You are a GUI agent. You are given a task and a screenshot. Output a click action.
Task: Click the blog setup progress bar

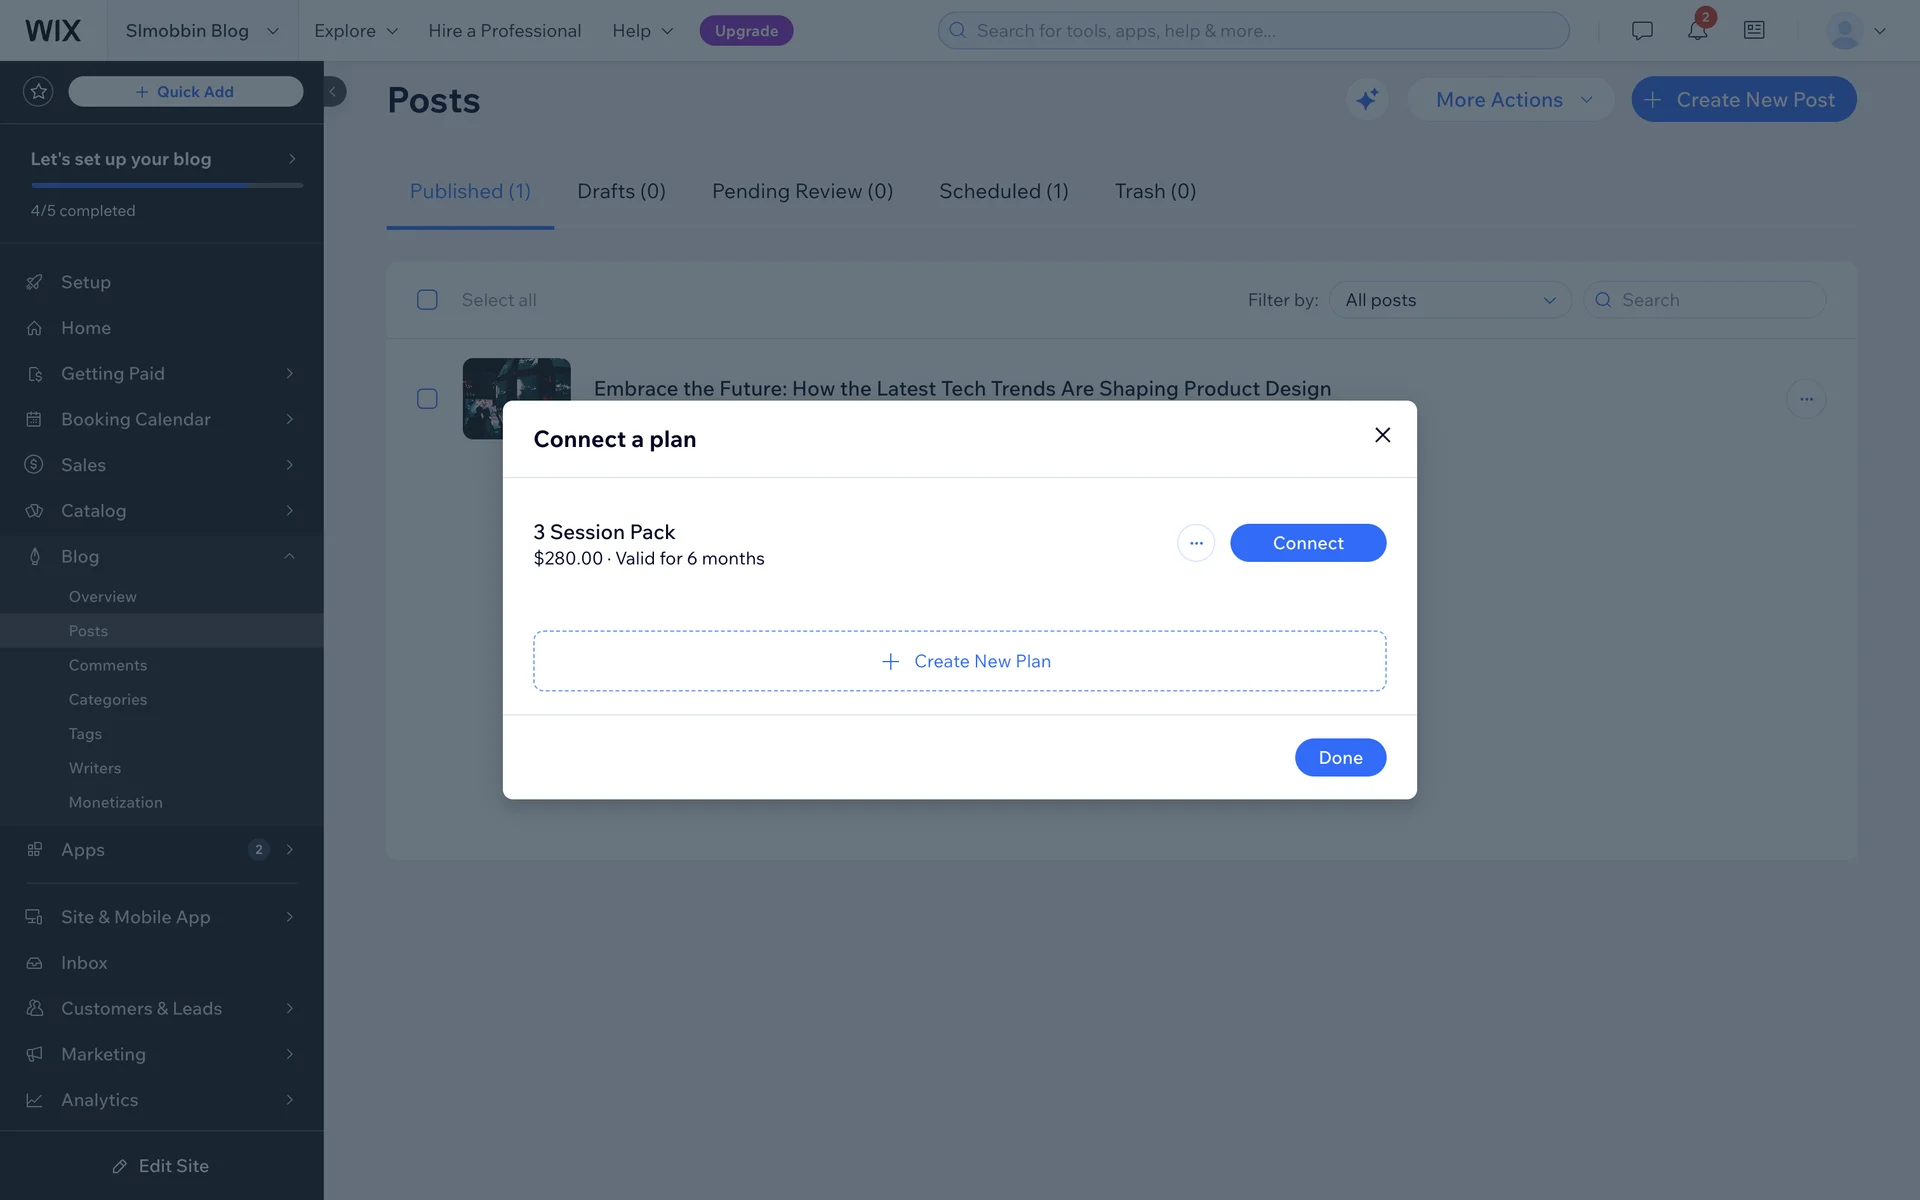click(167, 185)
